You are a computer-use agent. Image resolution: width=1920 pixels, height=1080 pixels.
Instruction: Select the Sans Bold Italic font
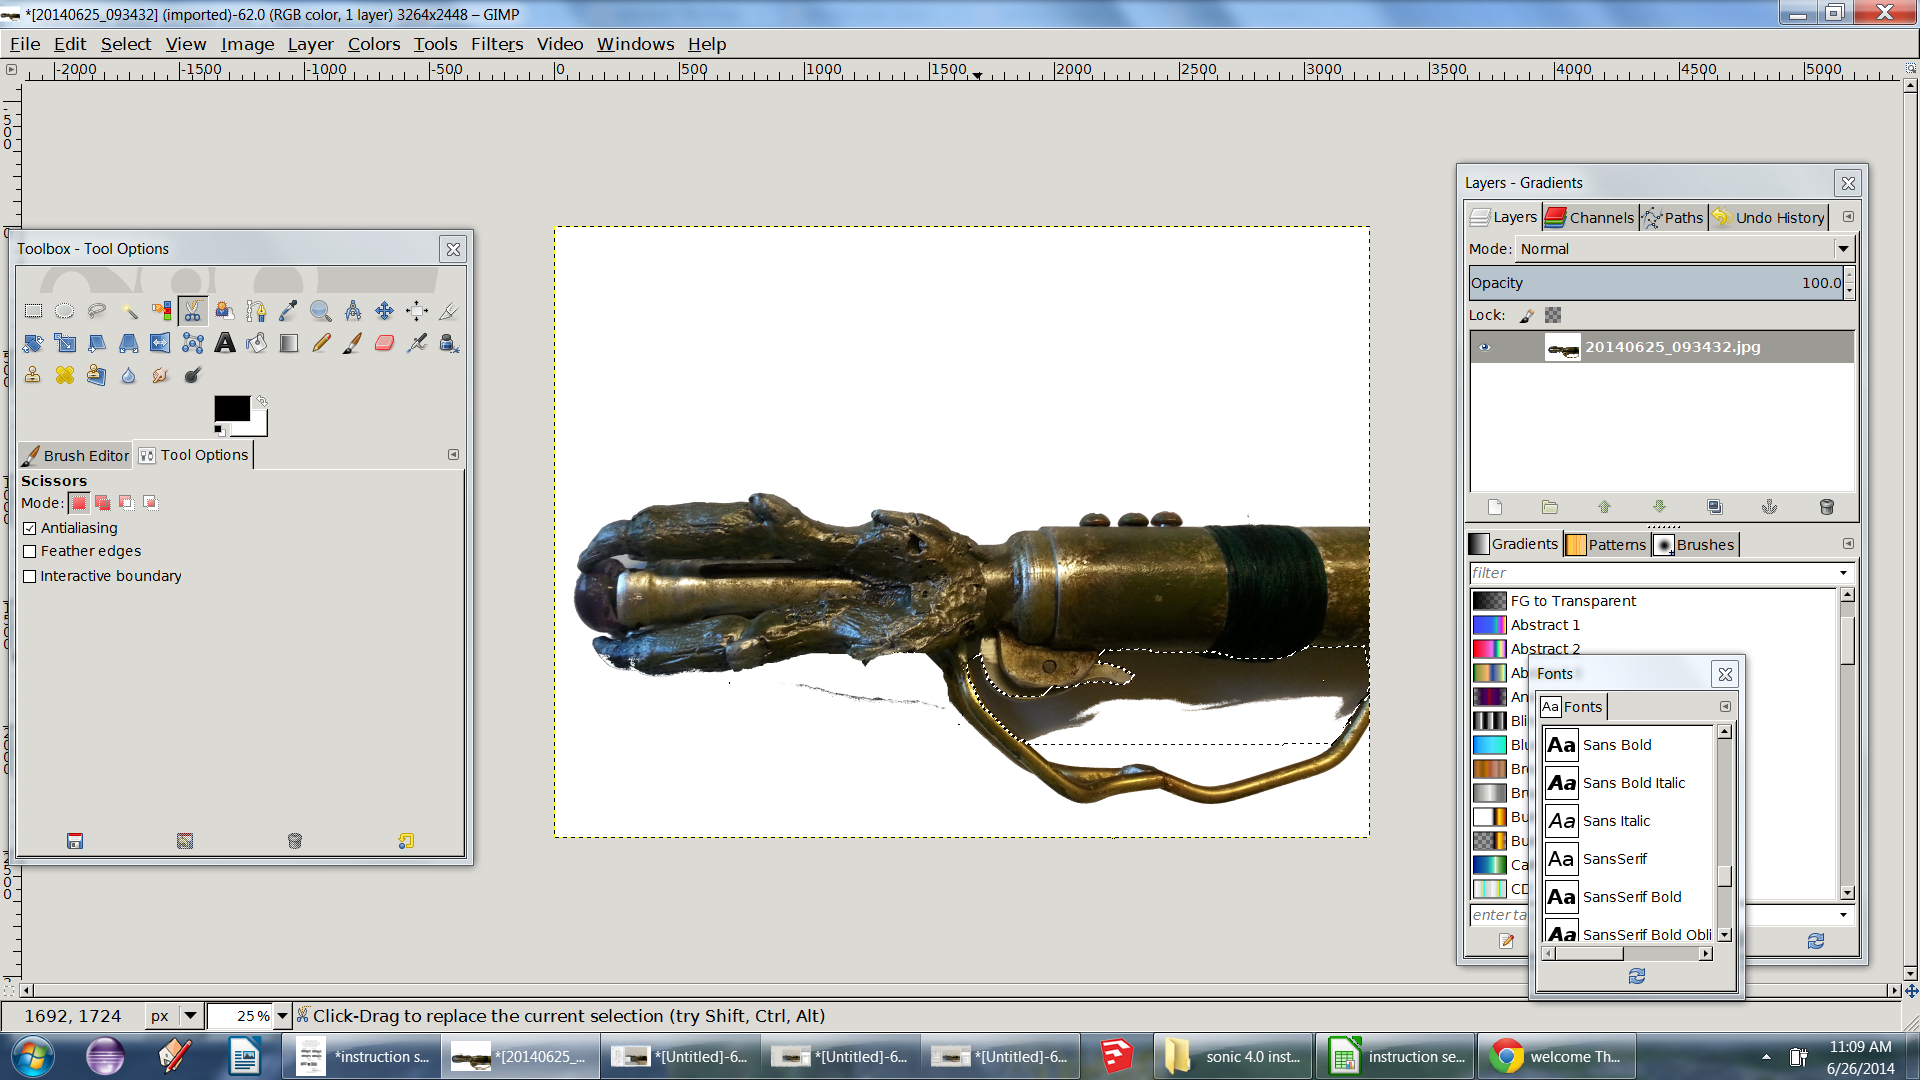[1633, 783]
